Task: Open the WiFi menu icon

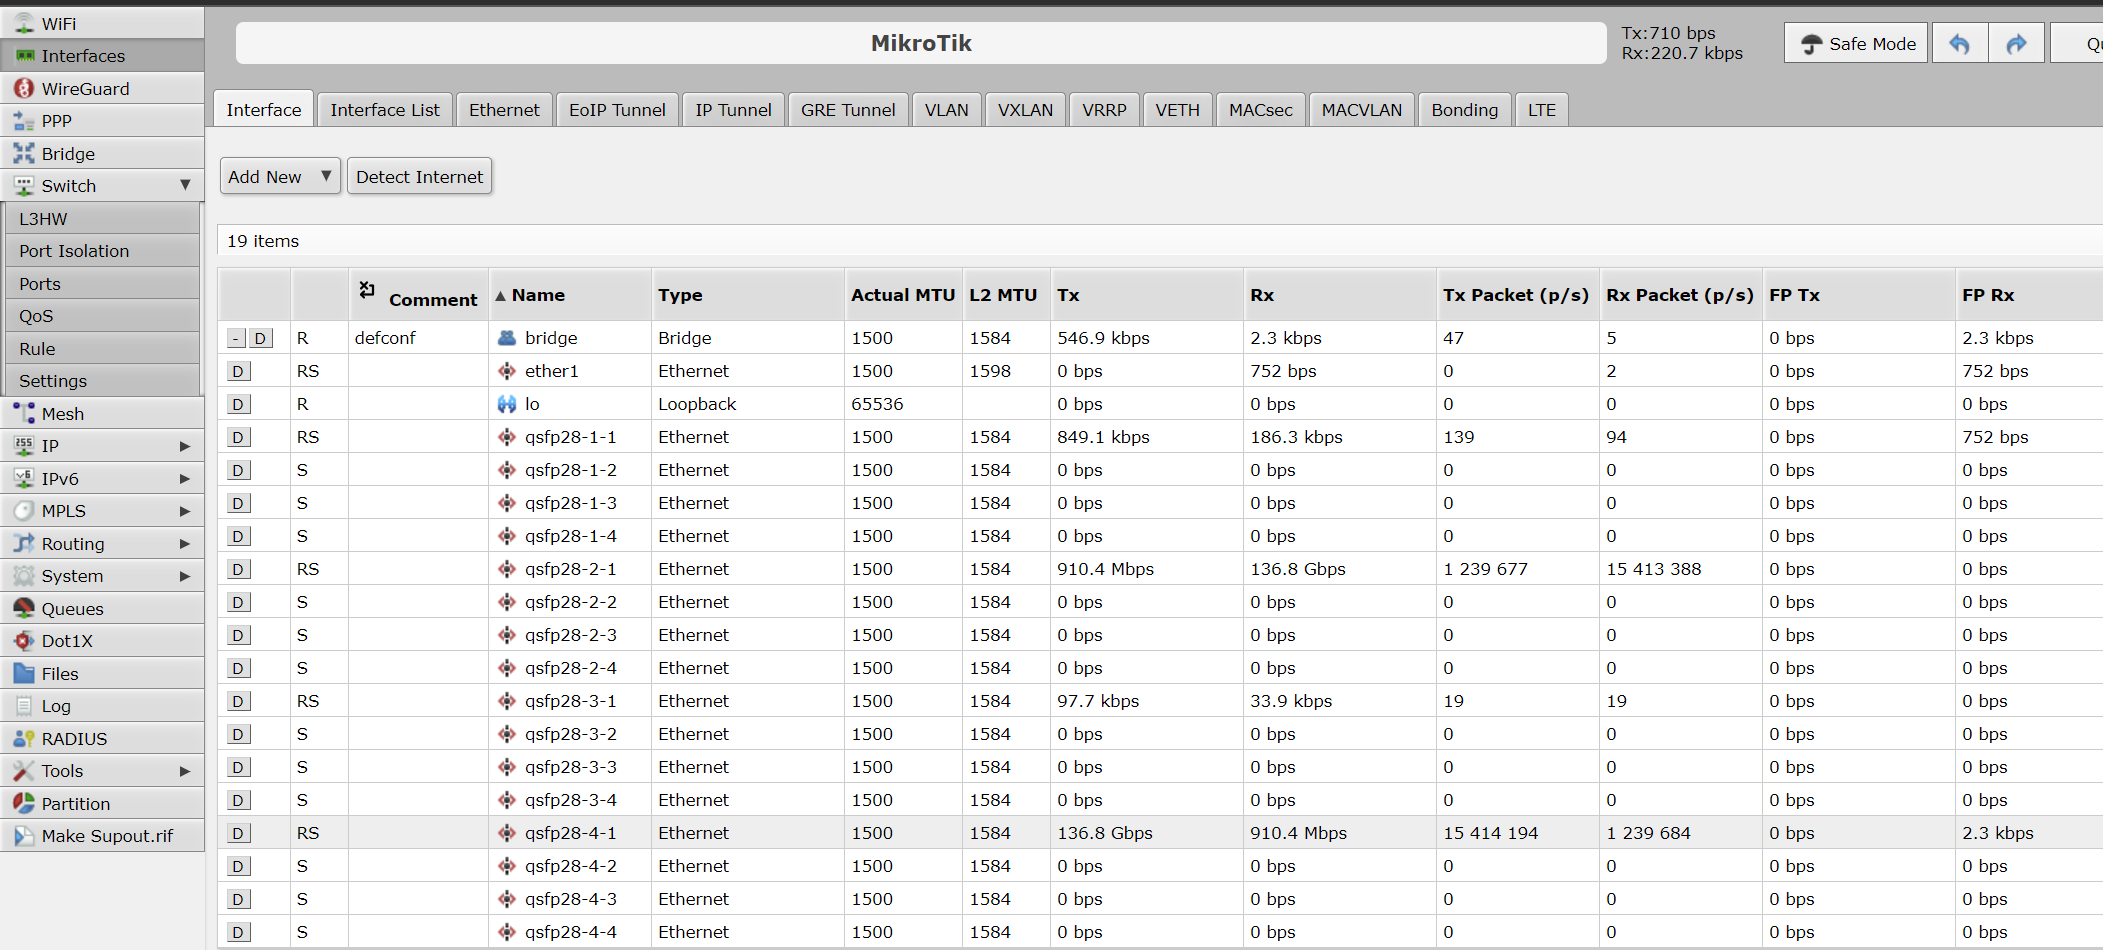Action: [x=24, y=23]
